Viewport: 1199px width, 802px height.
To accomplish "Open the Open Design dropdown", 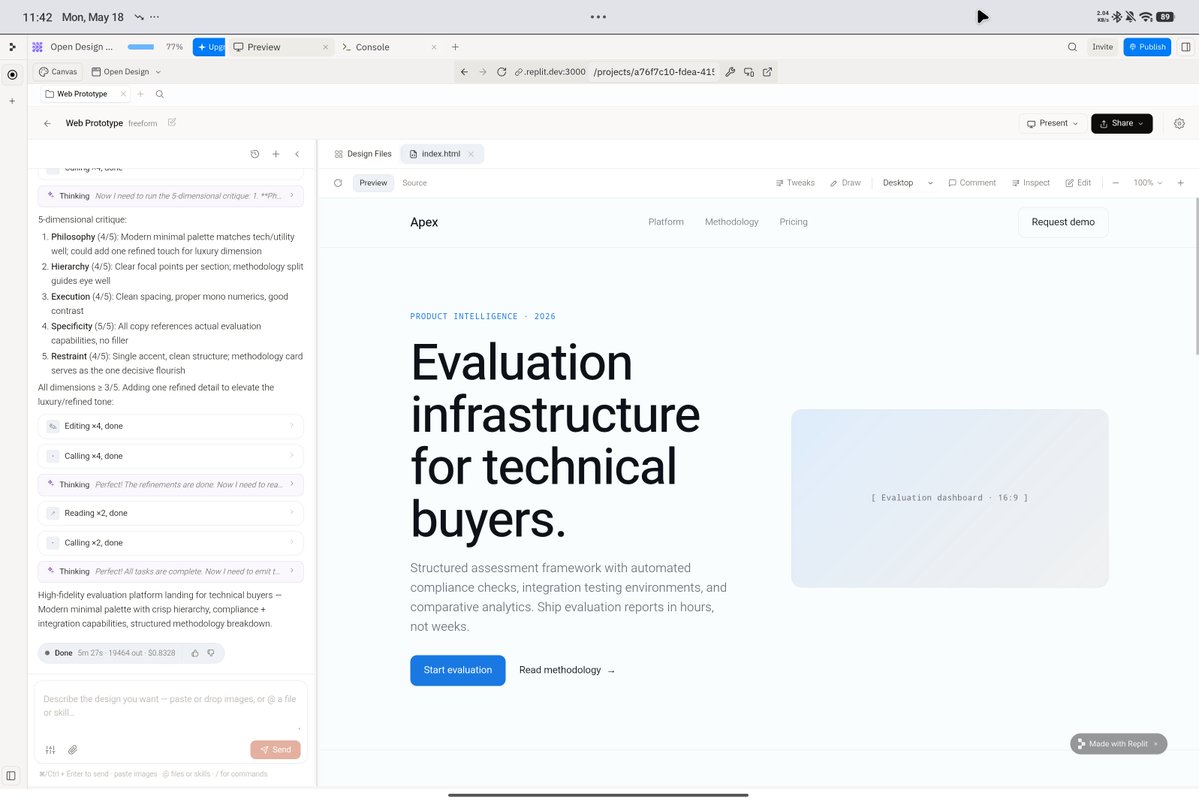I will (x=126, y=72).
